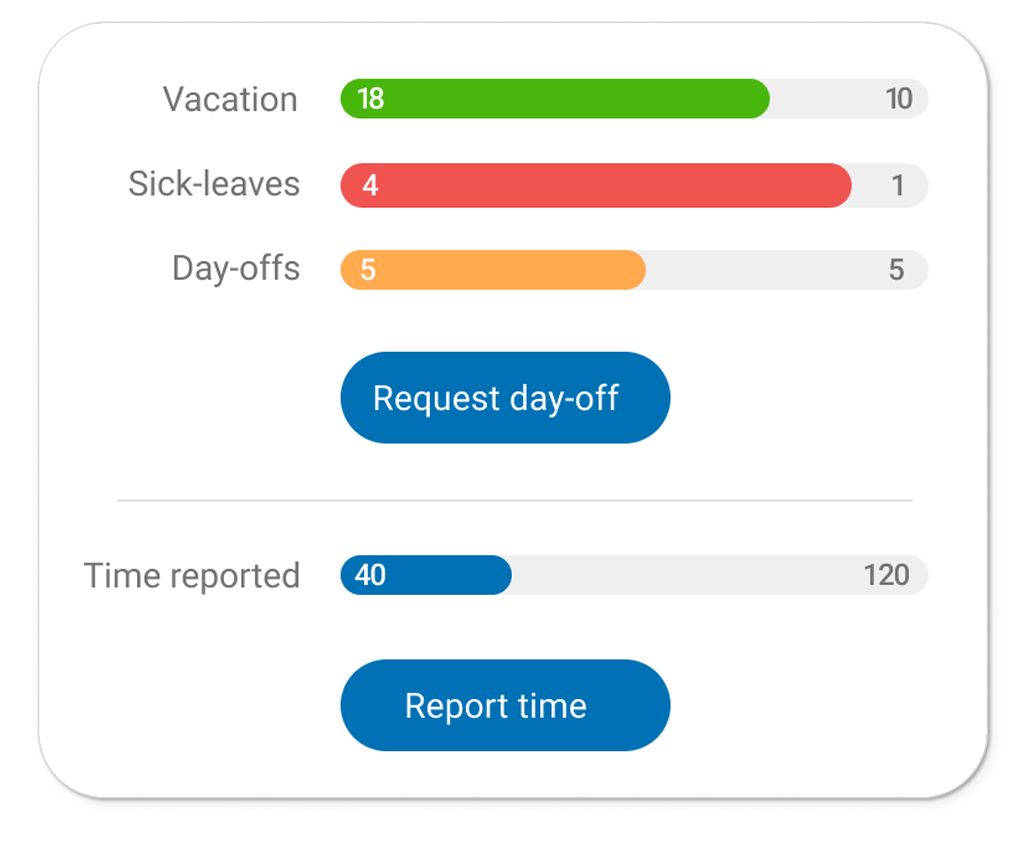Click the remaining sick-leaves value 1
This screenshot has height=842, width=1036.
point(897,186)
